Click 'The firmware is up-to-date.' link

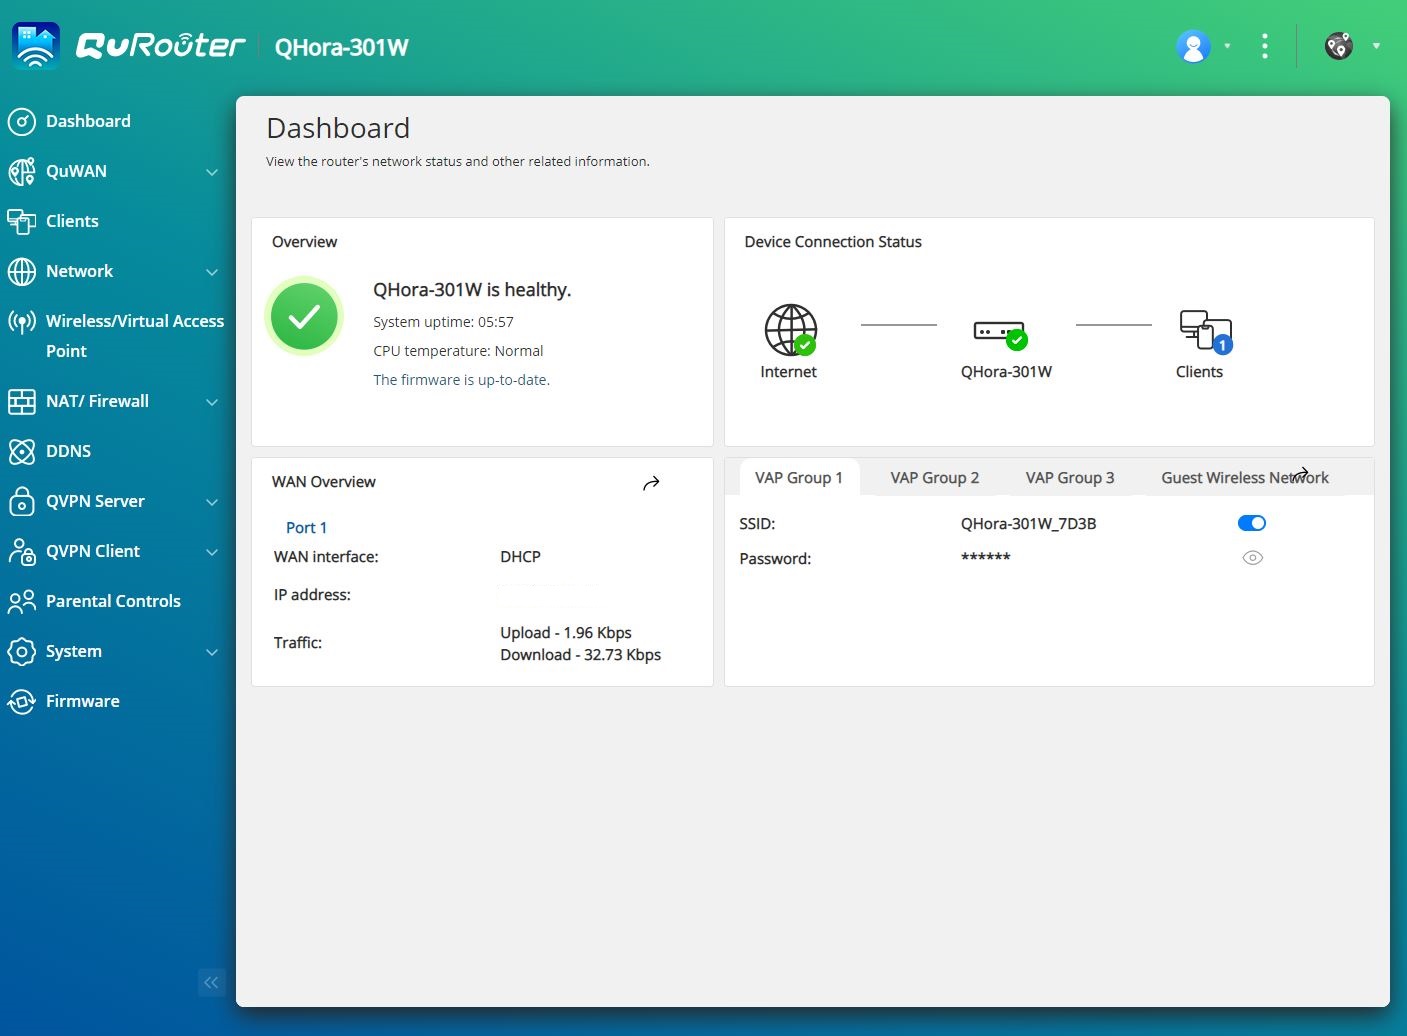pyautogui.click(x=462, y=380)
